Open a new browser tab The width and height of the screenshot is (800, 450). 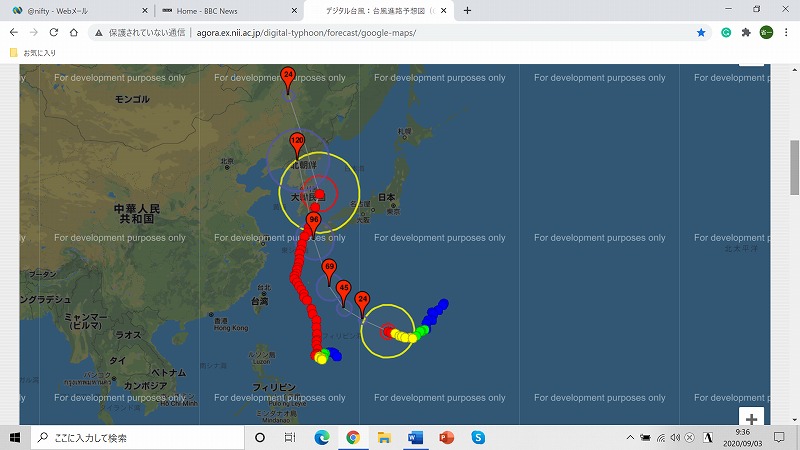(467, 10)
